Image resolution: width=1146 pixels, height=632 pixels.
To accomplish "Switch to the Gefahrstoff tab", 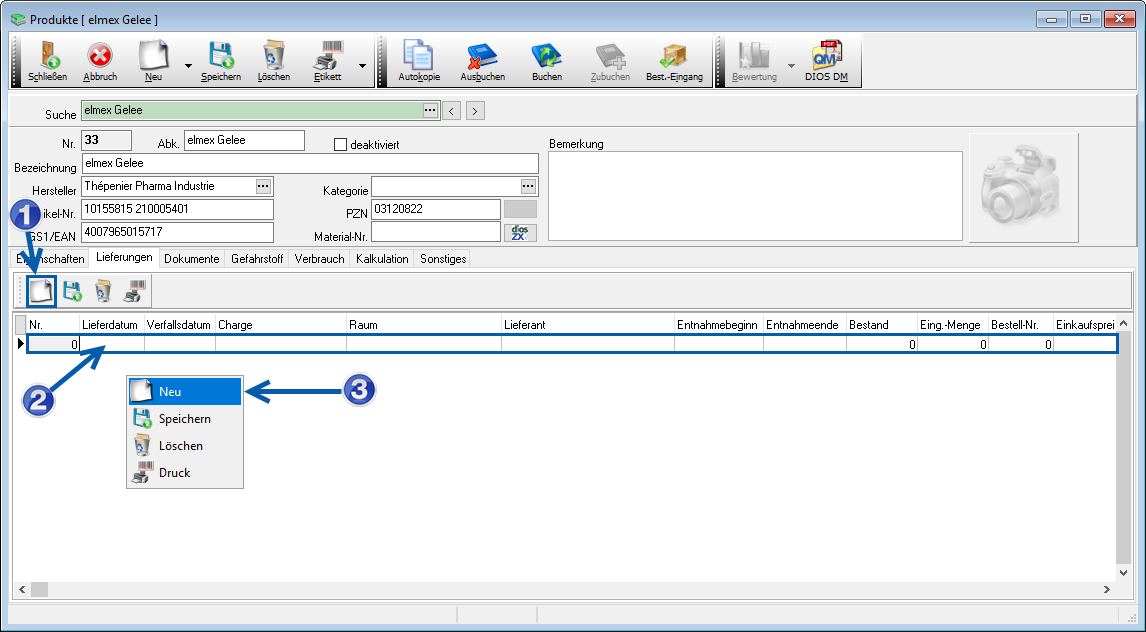I will 257,259.
